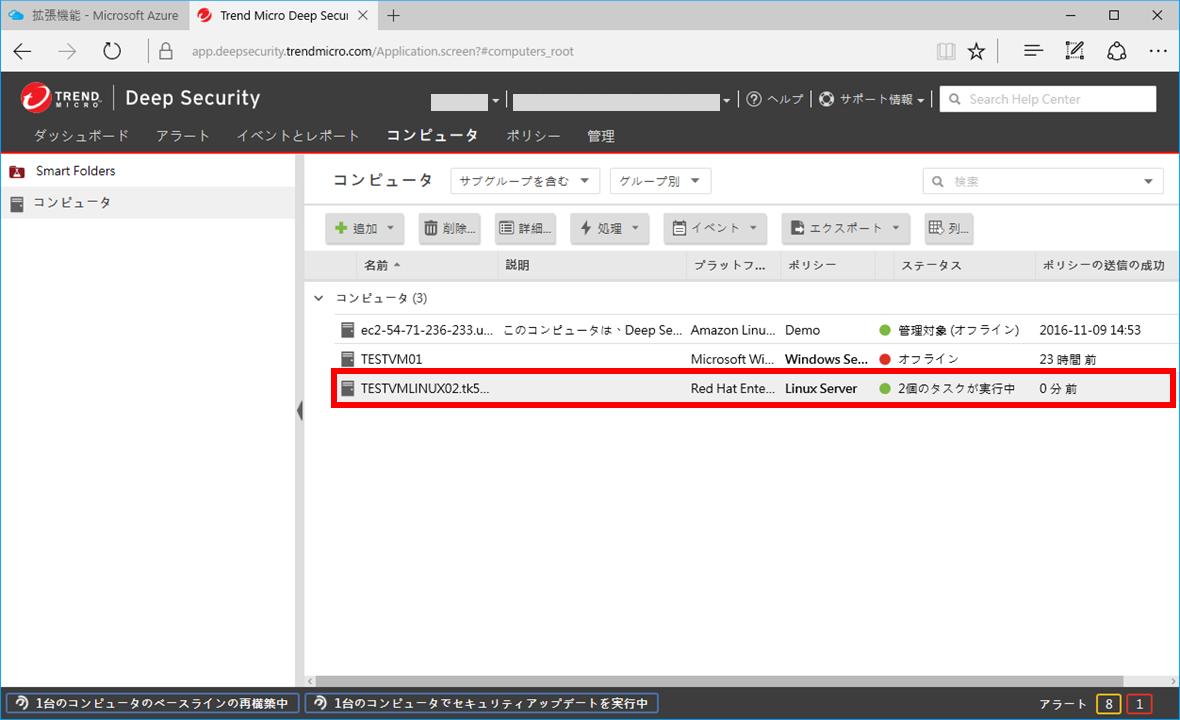
Task: Click the コンピュータ sidebar server icon
Action: [17, 203]
